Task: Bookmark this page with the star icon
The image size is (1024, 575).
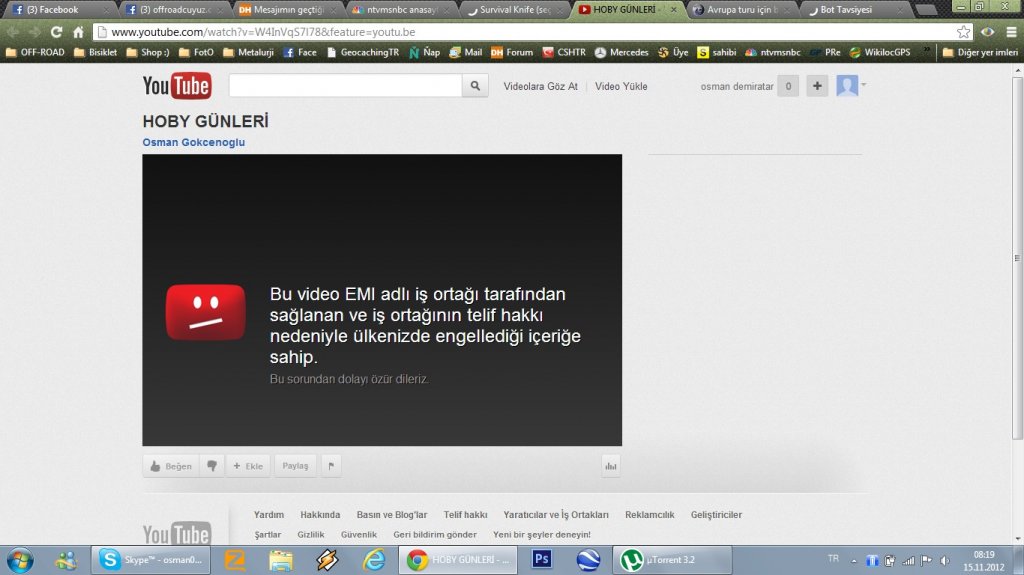Action: point(963,32)
